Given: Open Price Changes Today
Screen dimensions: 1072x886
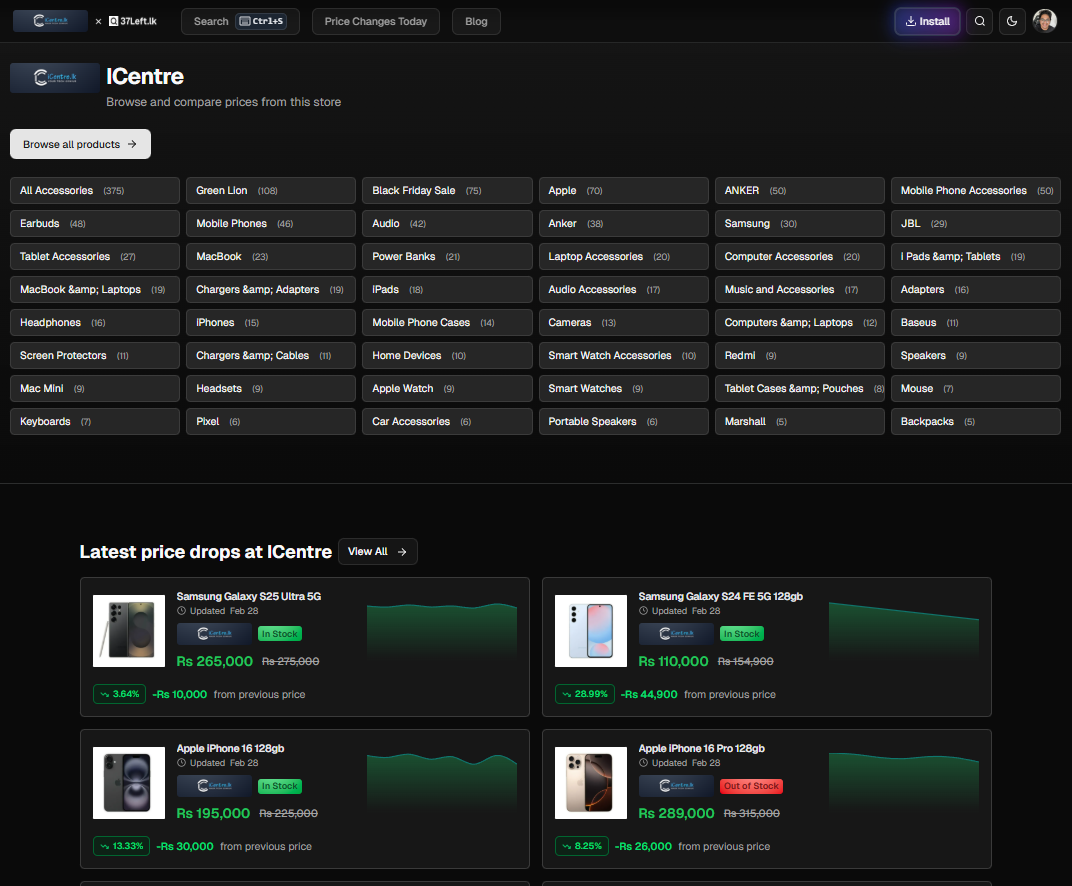Looking at the screenshot, I should (375, 21).
